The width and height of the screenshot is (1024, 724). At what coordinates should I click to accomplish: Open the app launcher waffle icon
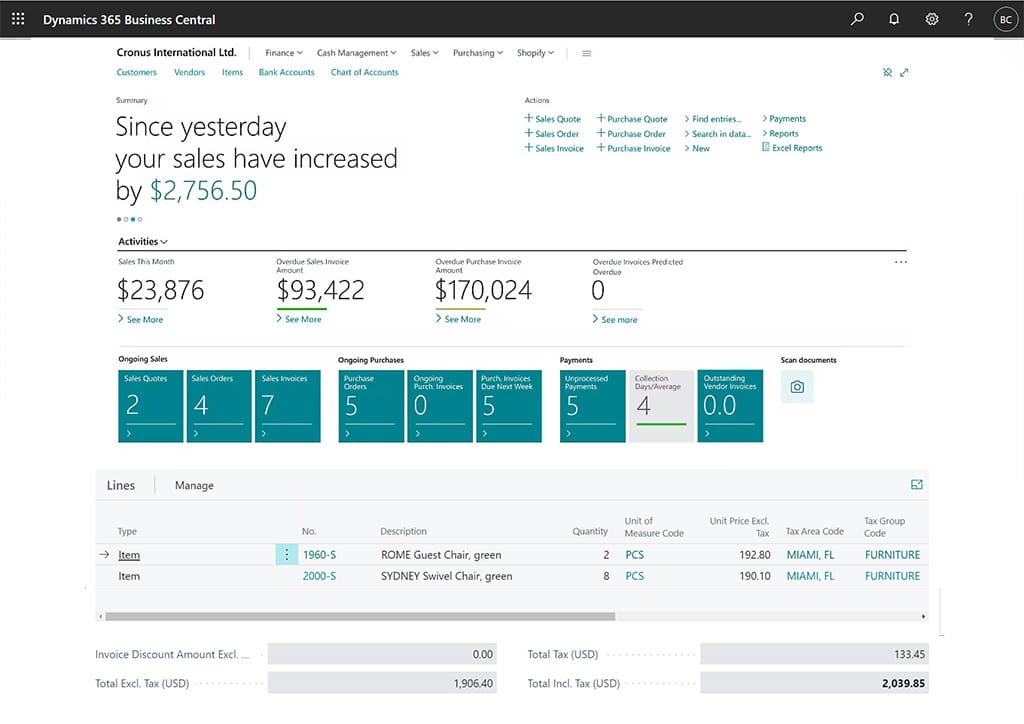click(18, 19)
